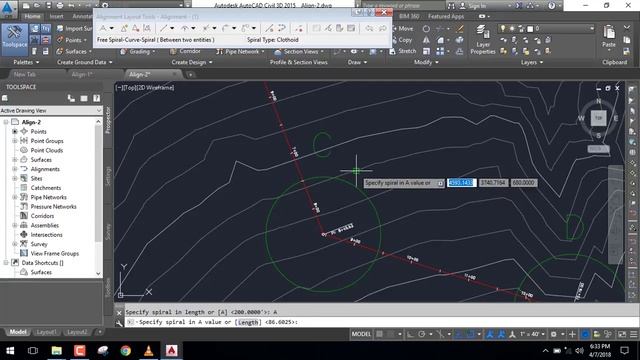Expand the Pipe Networks tree node
Screen dimensions: 640x360
click(15, 197)
